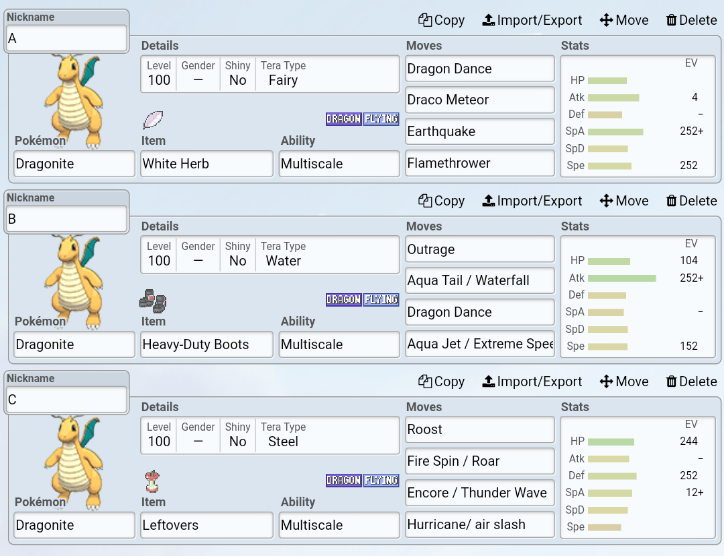Select the White Herb item field

point(206,163)
